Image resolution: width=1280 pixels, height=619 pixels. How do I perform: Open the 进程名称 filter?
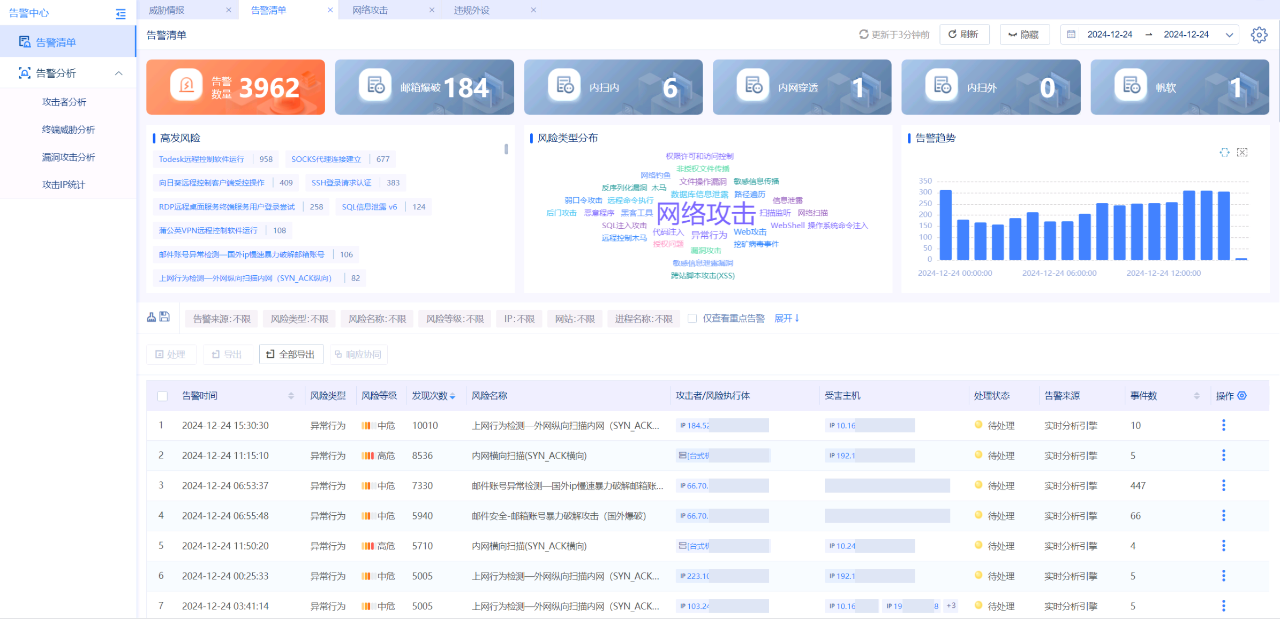point(644,319)
